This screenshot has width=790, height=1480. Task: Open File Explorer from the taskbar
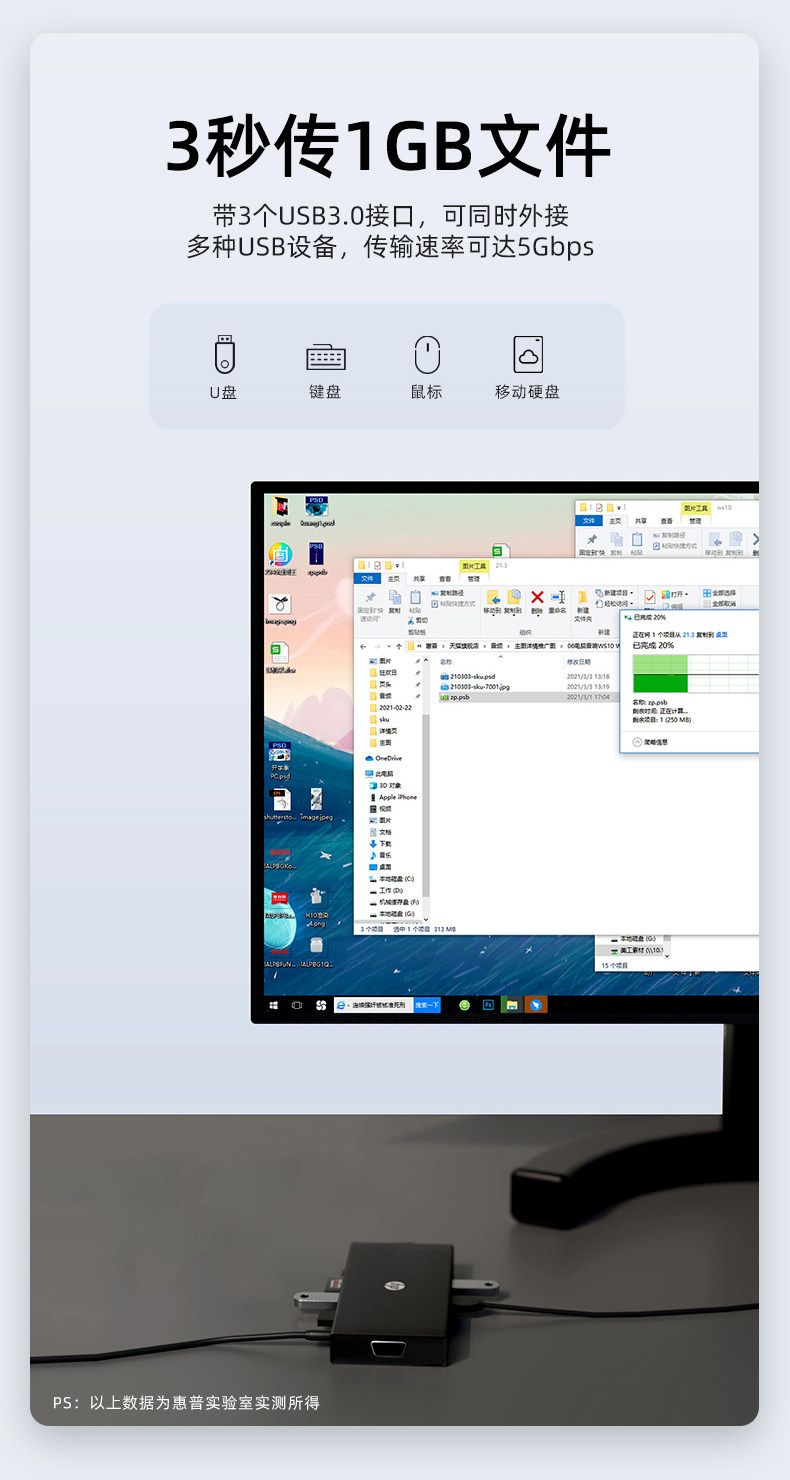click(511, 1005)
